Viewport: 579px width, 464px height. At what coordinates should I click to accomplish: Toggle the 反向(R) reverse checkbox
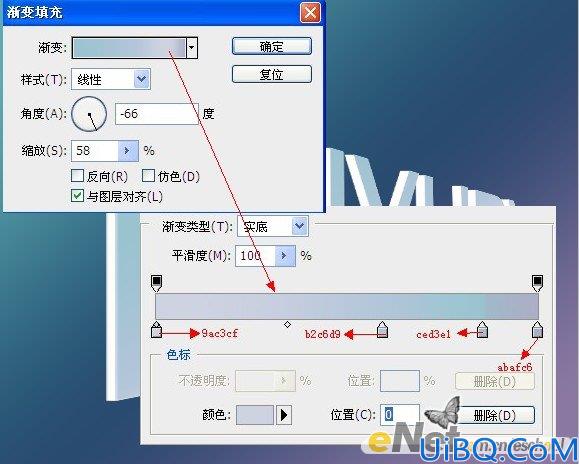(77, 175)
